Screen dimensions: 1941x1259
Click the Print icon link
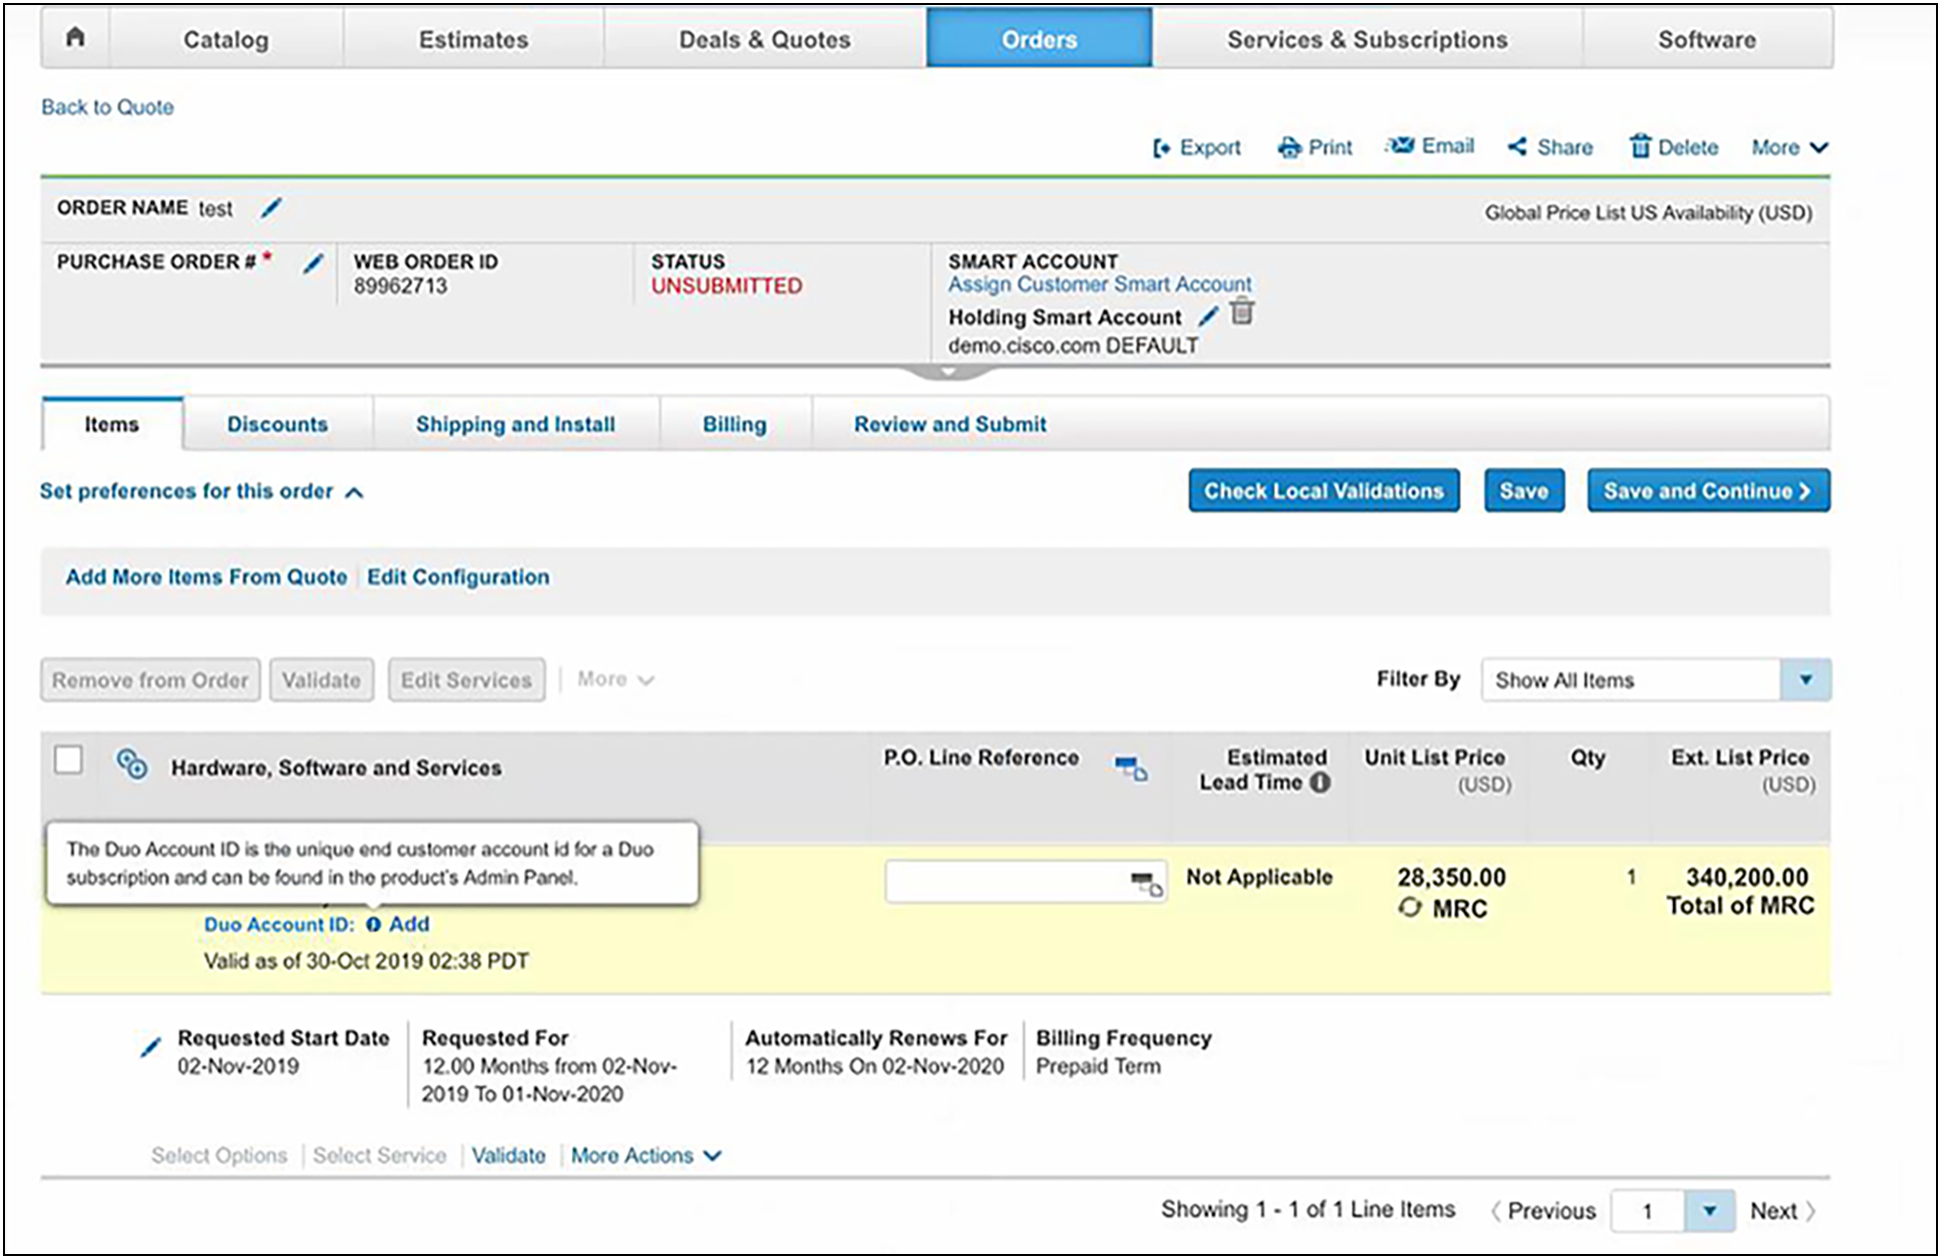pos(1315,148)
